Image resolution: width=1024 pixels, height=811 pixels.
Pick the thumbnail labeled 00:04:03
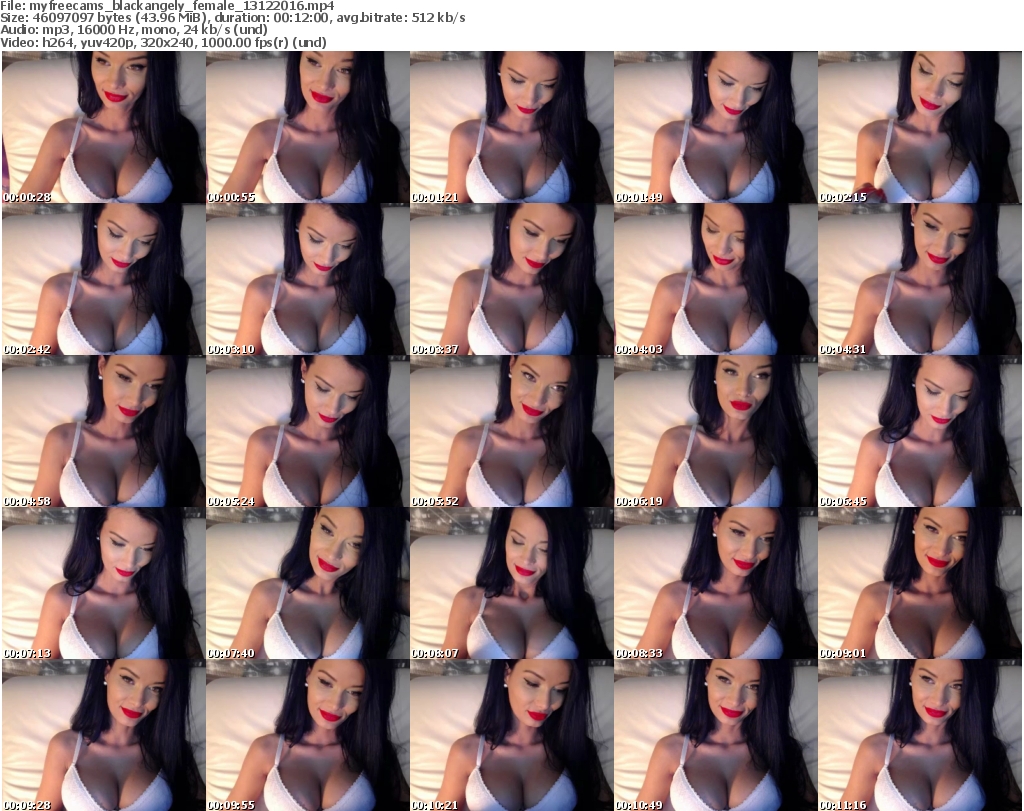[716, 279]
